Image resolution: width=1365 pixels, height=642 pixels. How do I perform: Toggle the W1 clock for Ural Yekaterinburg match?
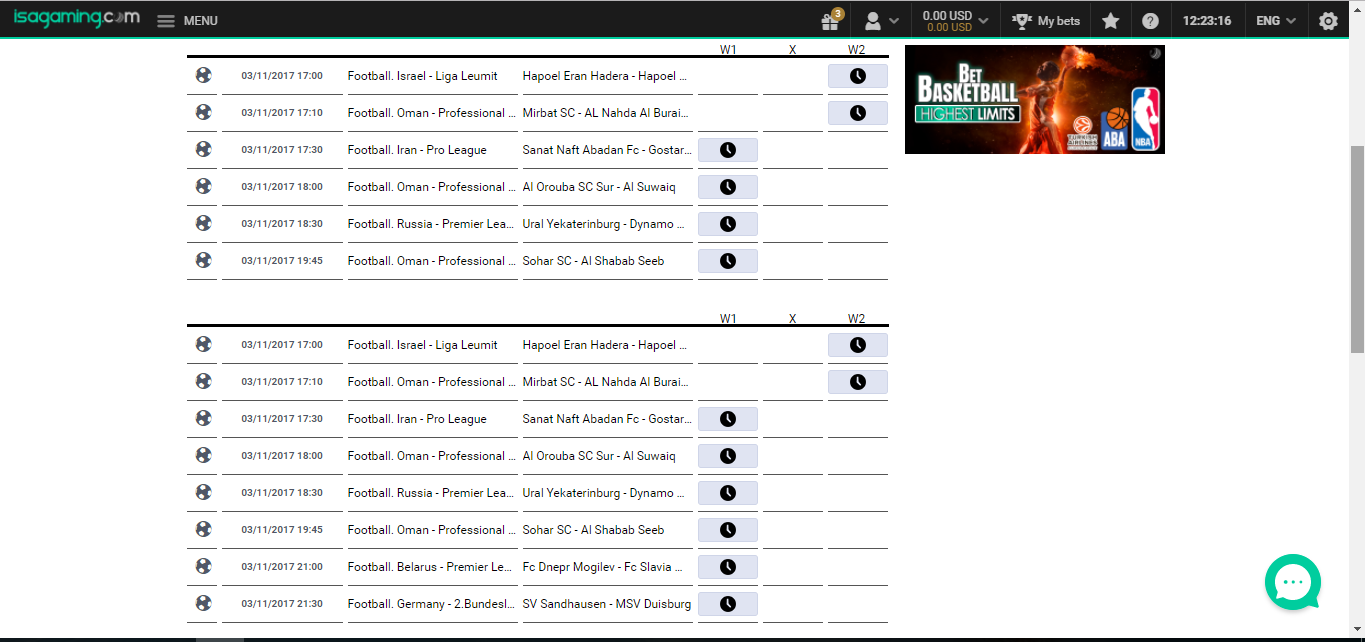(x=727, y=223)
